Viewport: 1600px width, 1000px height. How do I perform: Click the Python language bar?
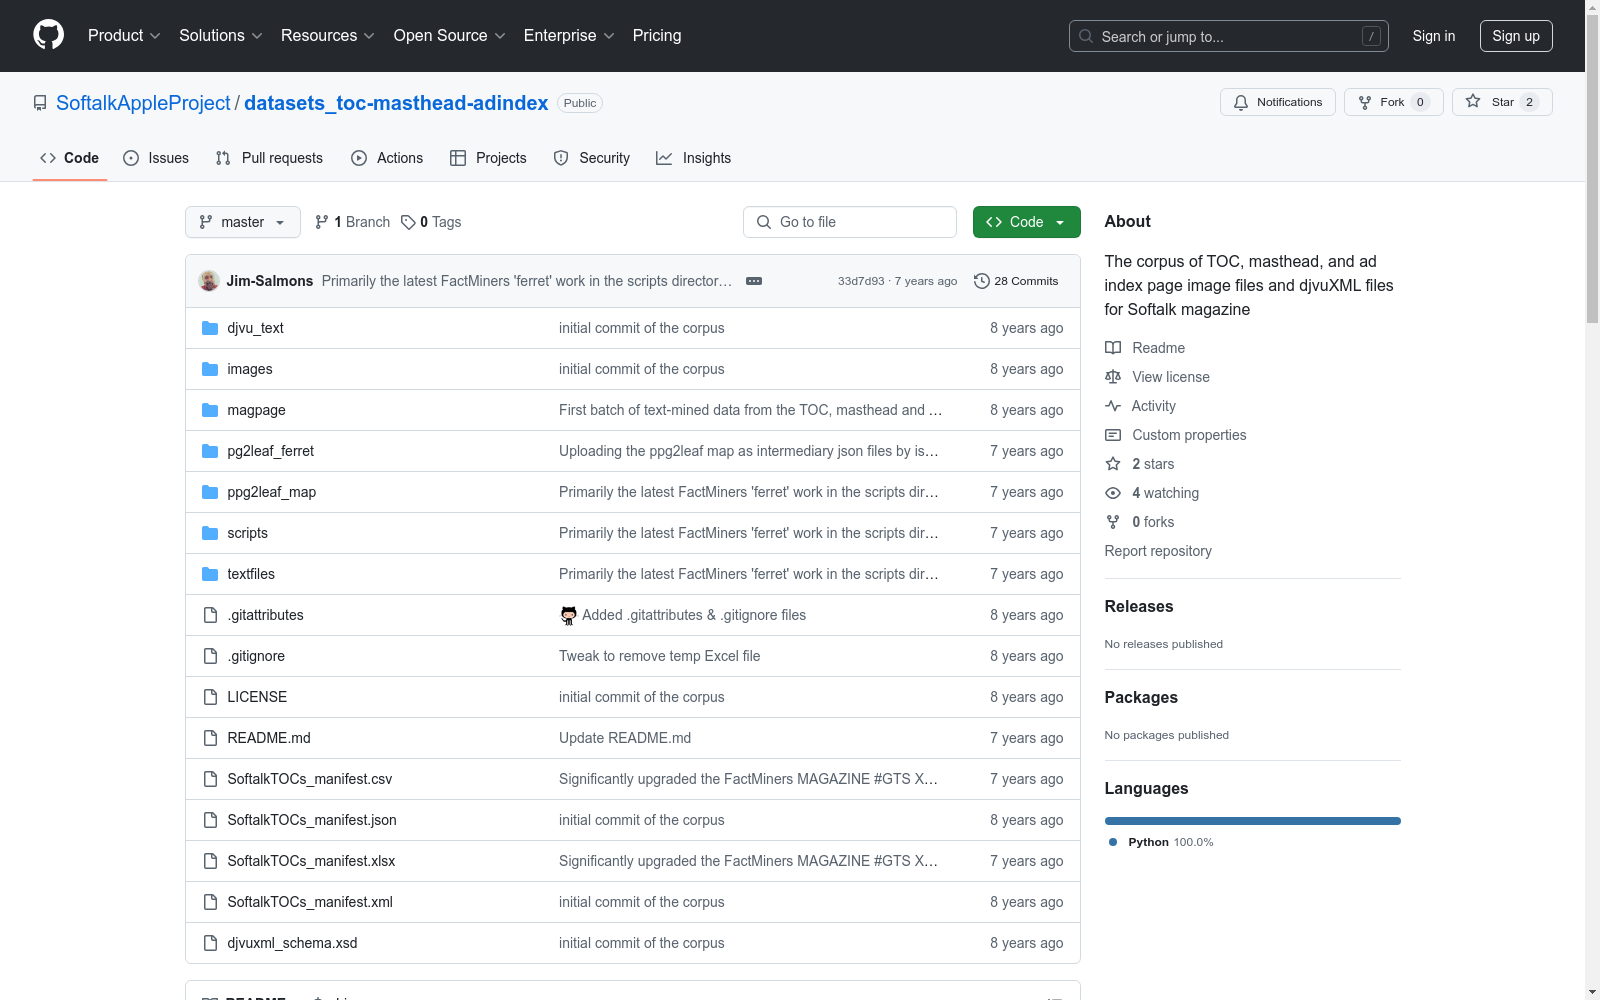click(1253, 821)
